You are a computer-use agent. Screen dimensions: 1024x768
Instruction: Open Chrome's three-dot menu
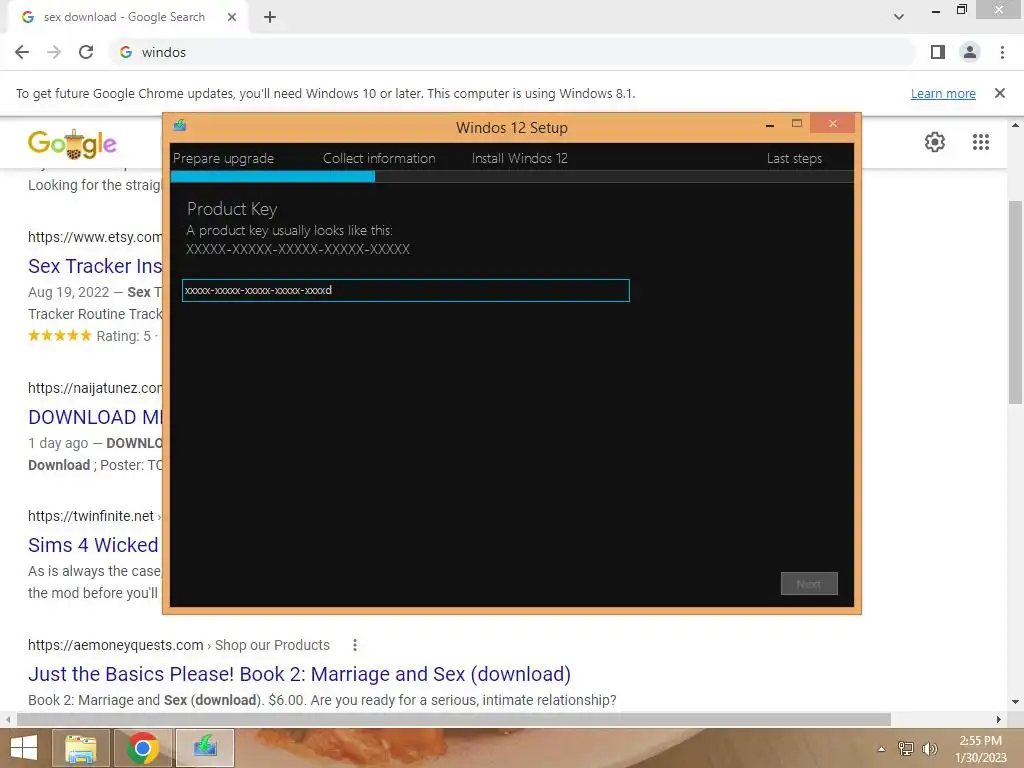pos(1002,52)
